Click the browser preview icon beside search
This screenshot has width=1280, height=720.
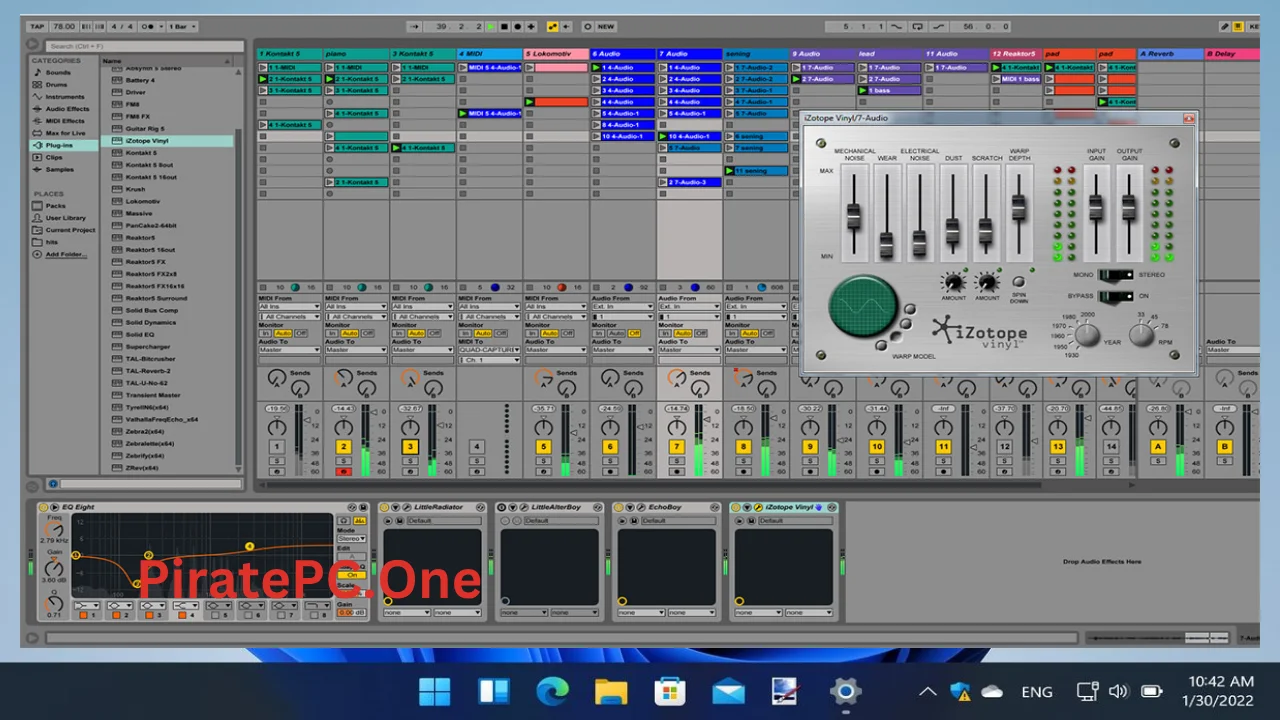[x=33, y=45]
